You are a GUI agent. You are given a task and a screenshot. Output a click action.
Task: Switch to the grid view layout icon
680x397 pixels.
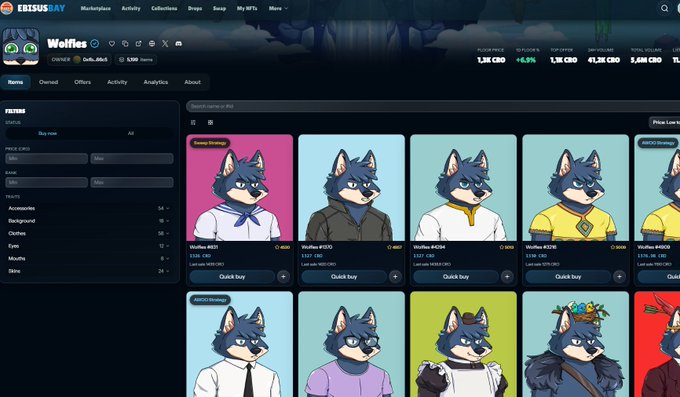point(210,123)
